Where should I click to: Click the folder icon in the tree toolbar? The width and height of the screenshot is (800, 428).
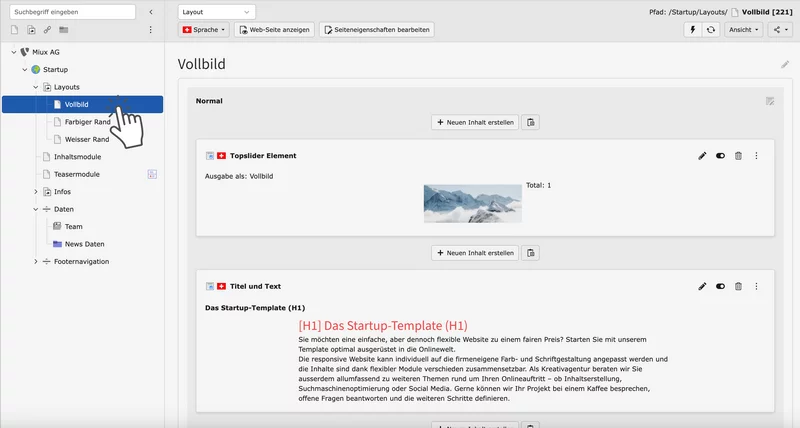click(64, 30)
